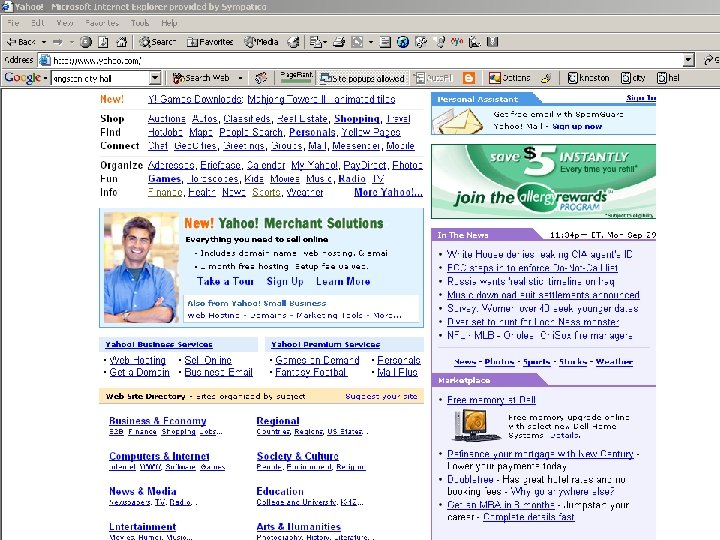This screenshot has height=540, width=720.
Task: Open the Back button history dropdown
Action: (44, 42)
